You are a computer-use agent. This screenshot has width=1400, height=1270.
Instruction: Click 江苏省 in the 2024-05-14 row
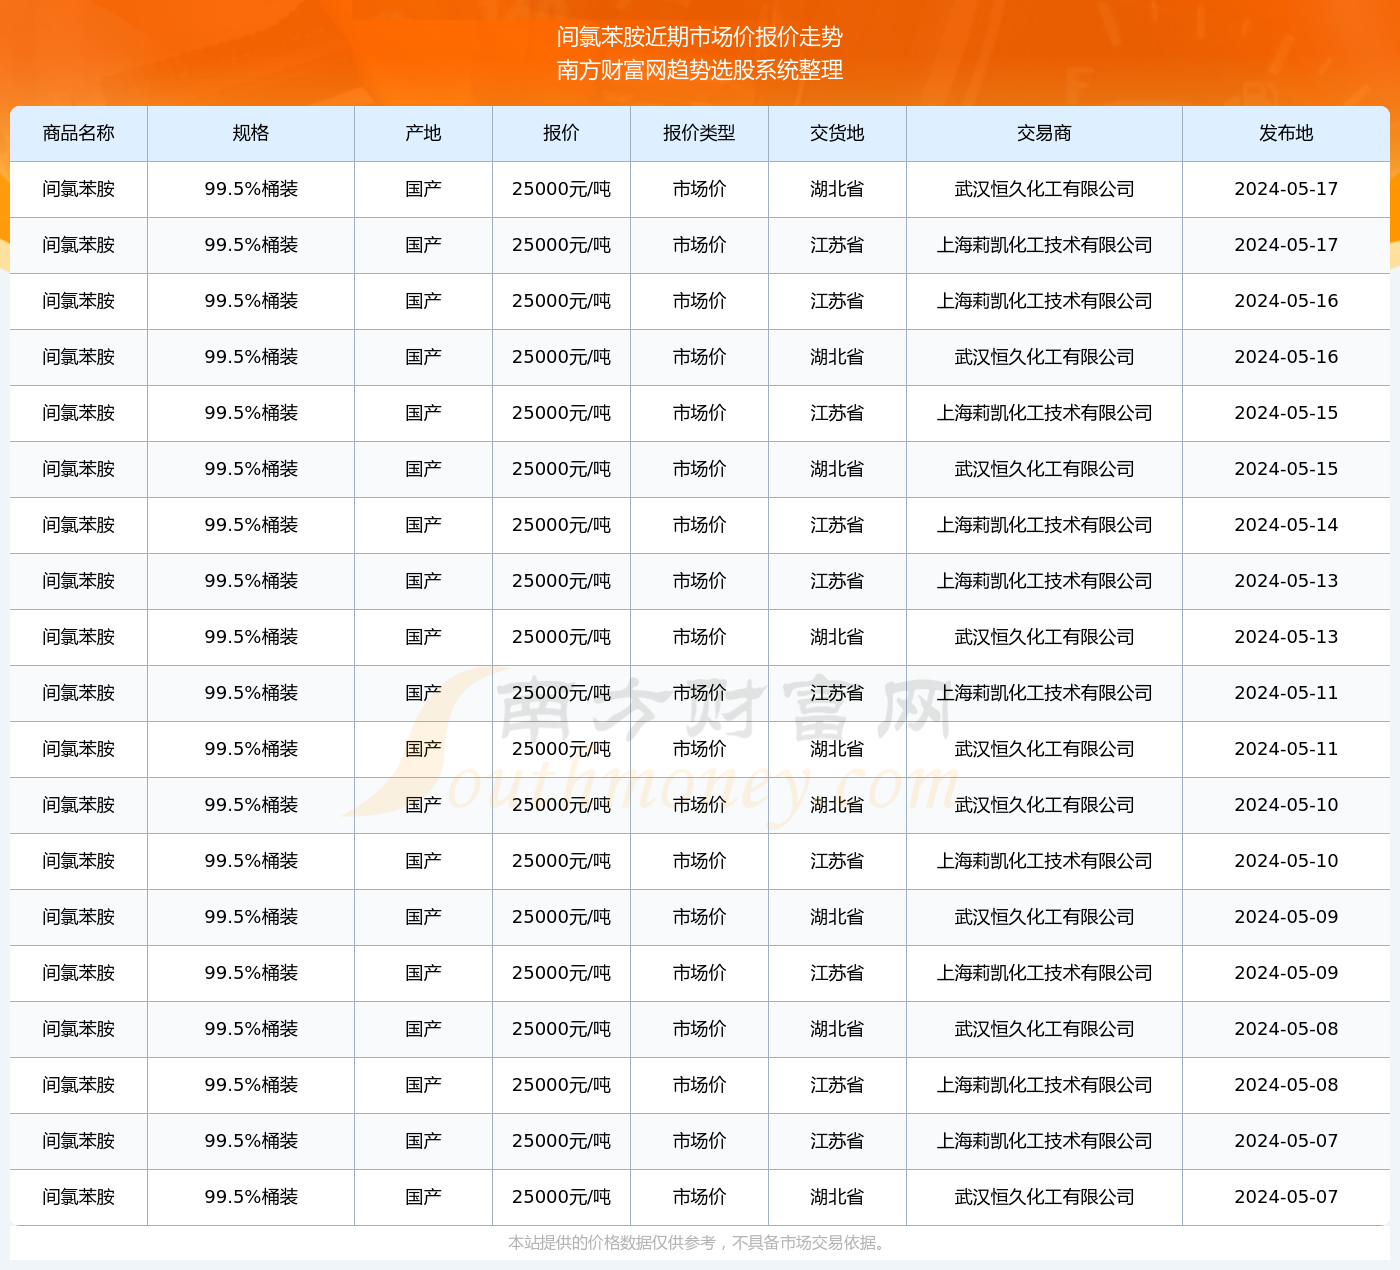pos(838,525)
